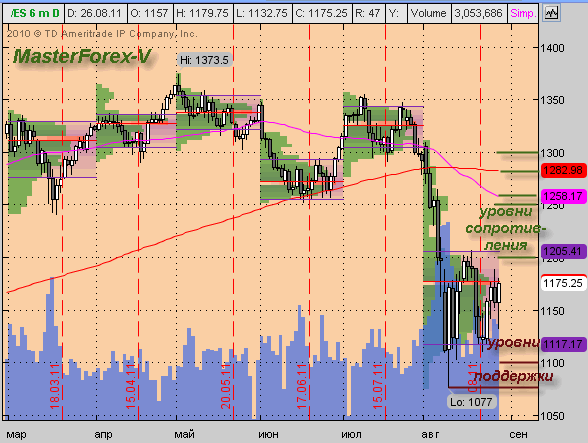Click the D: 26.08.11 date field

pyautogui.click(x=95, y=14)
